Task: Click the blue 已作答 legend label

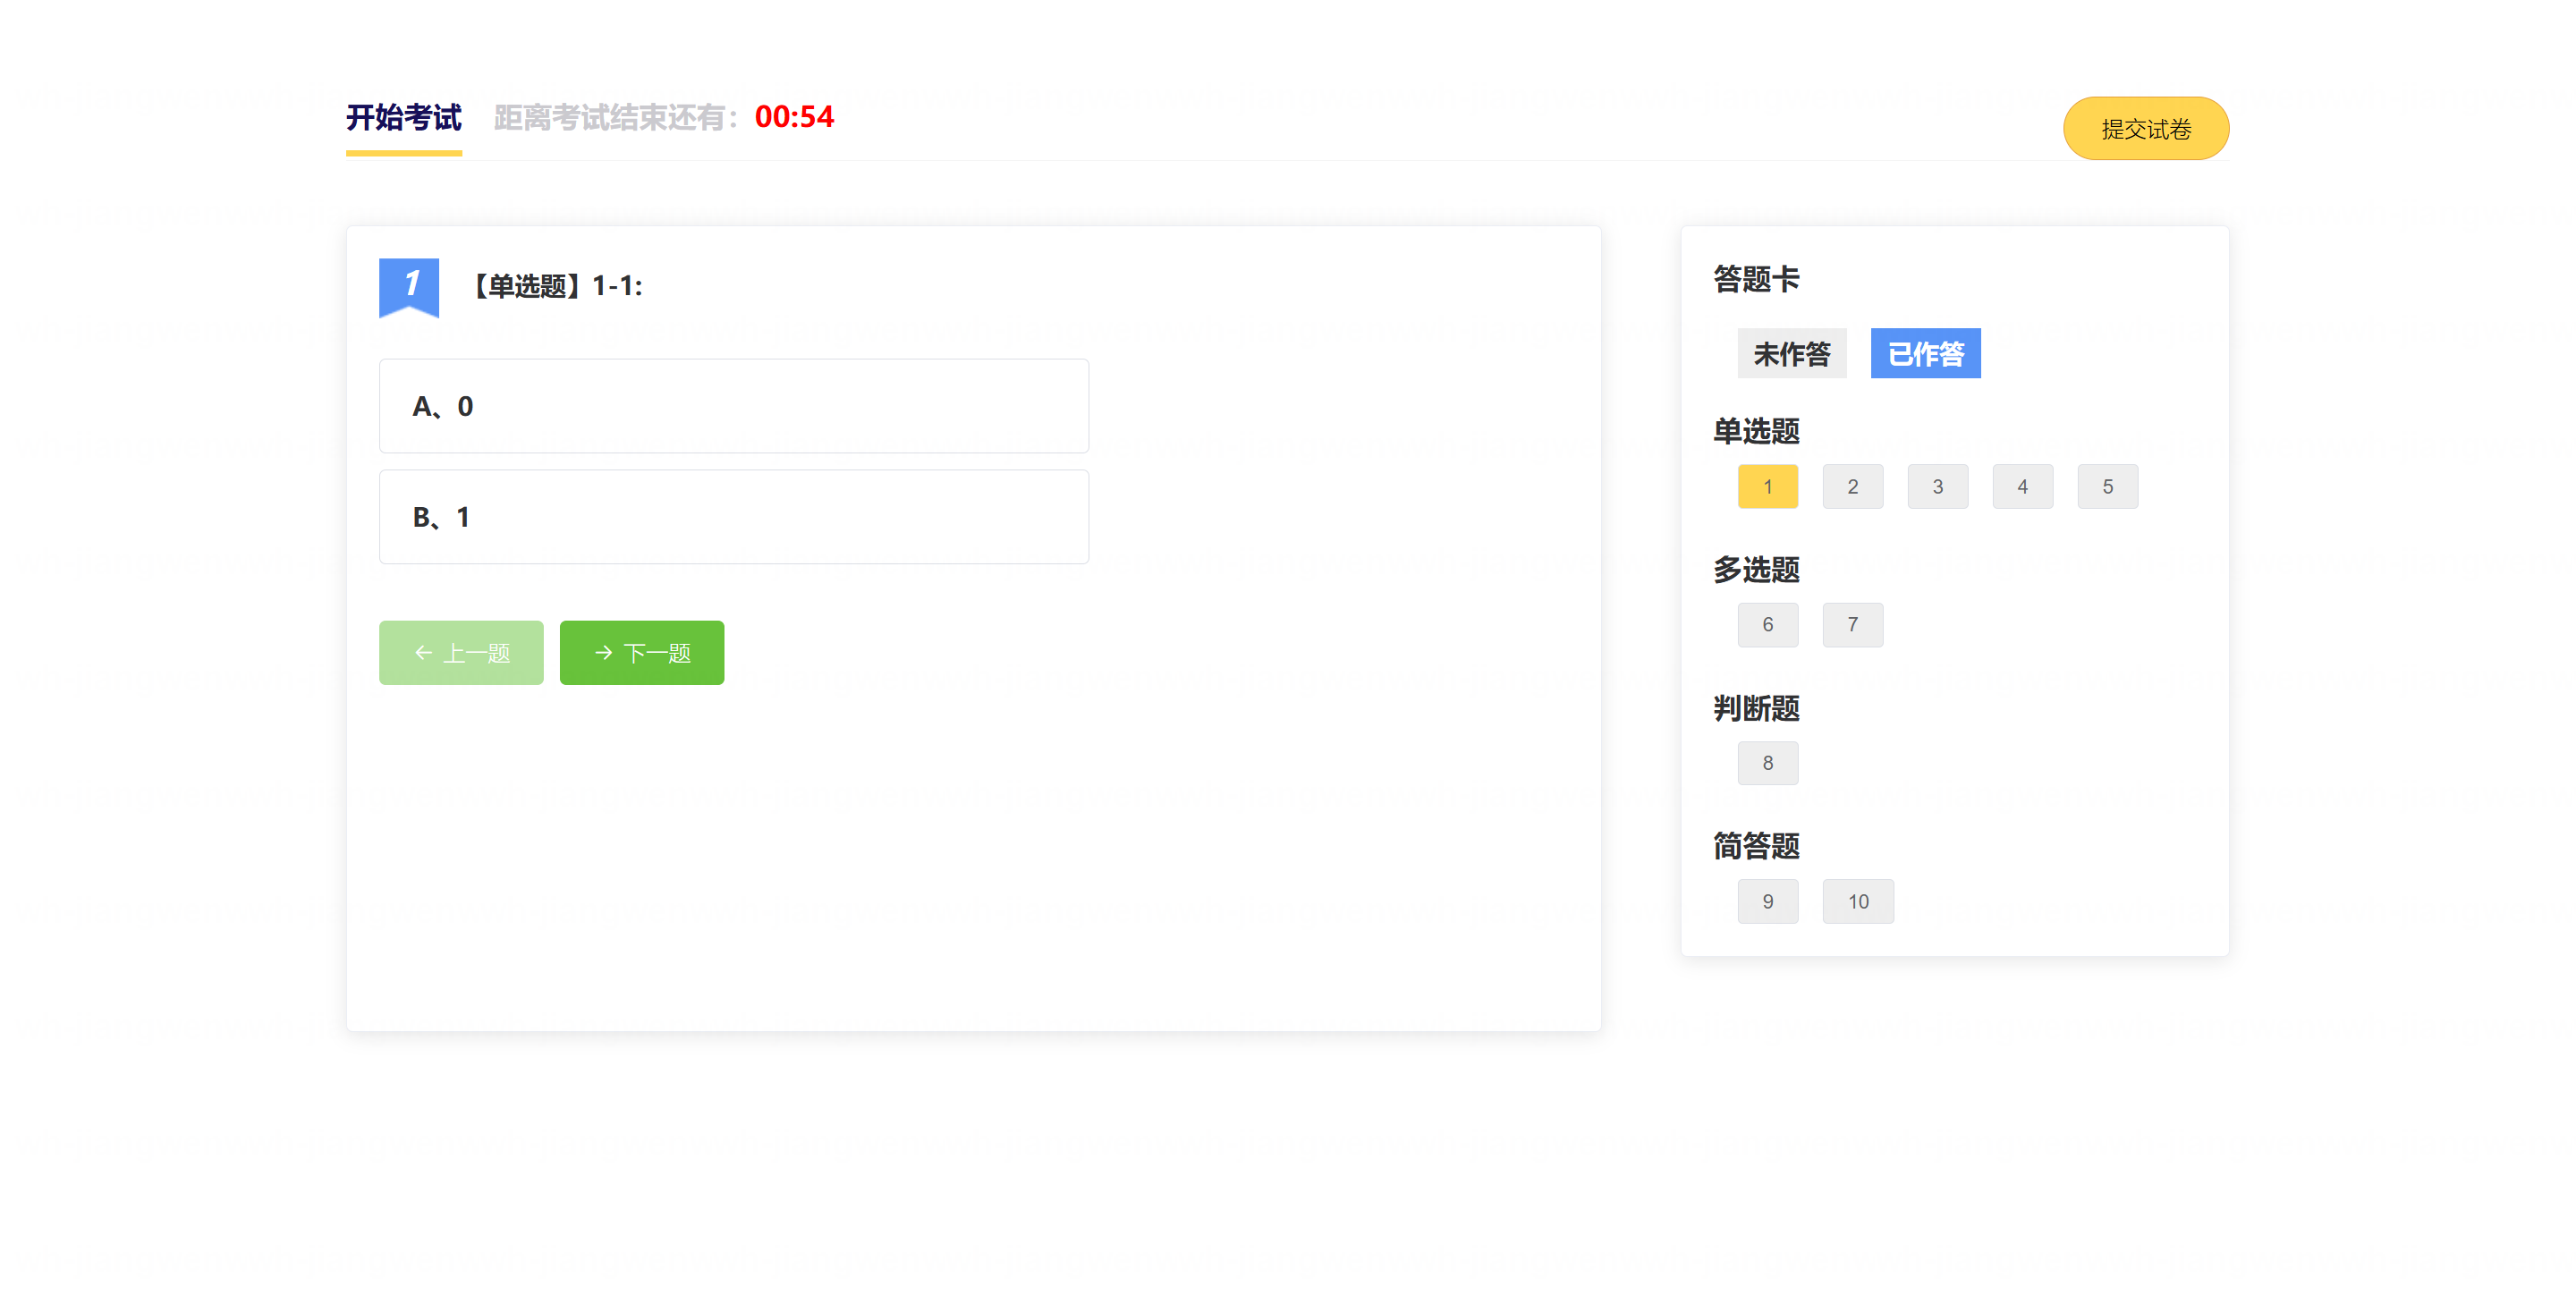Action: (1925, 354)
